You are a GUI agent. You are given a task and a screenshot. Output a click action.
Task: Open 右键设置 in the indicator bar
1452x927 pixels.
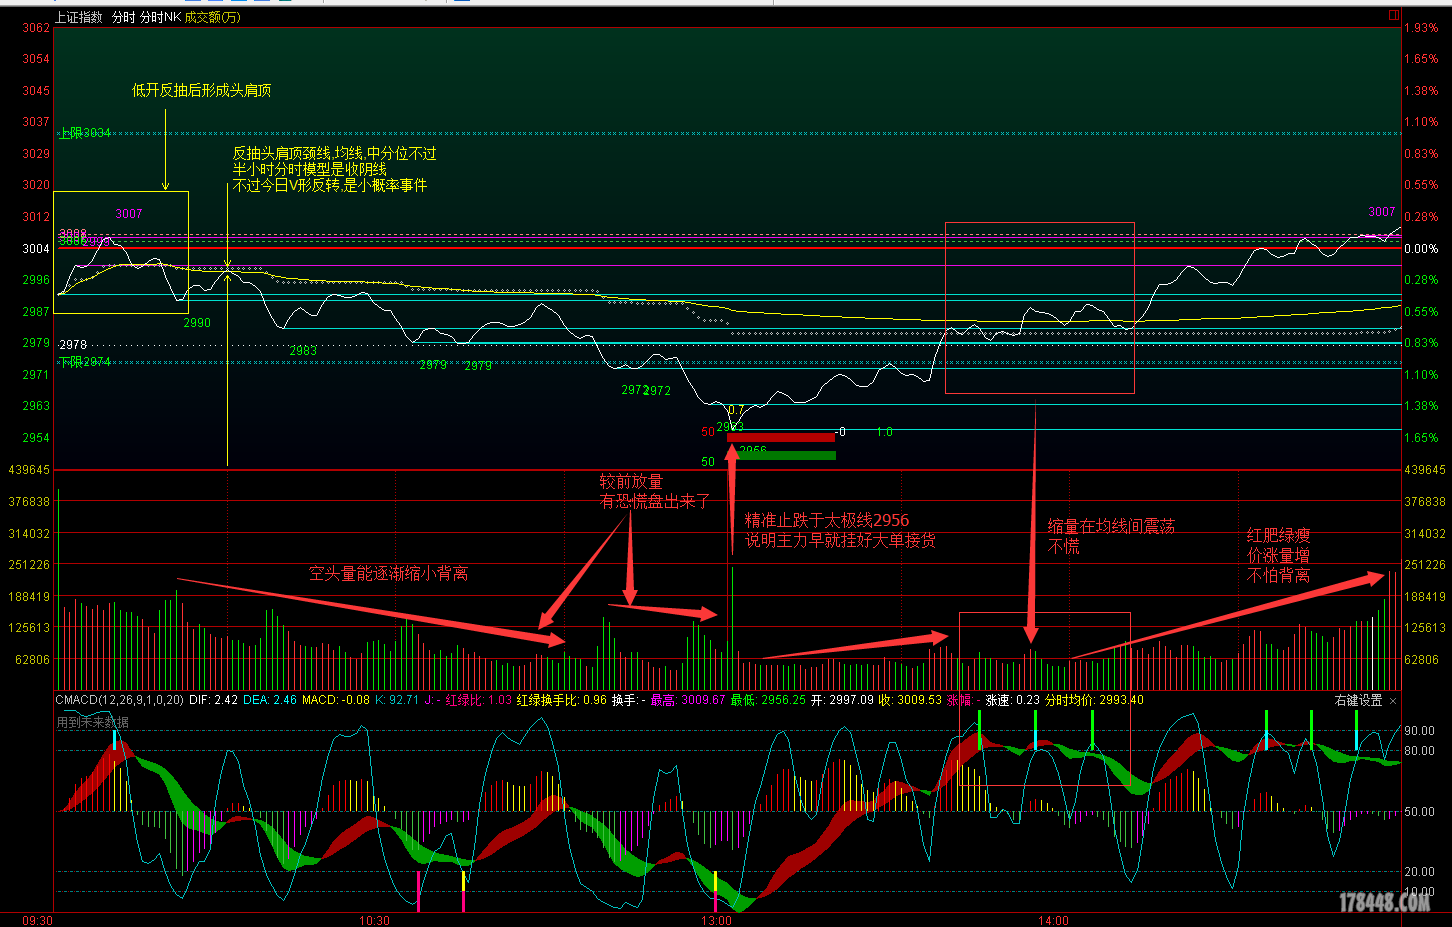pos(1358,701)
